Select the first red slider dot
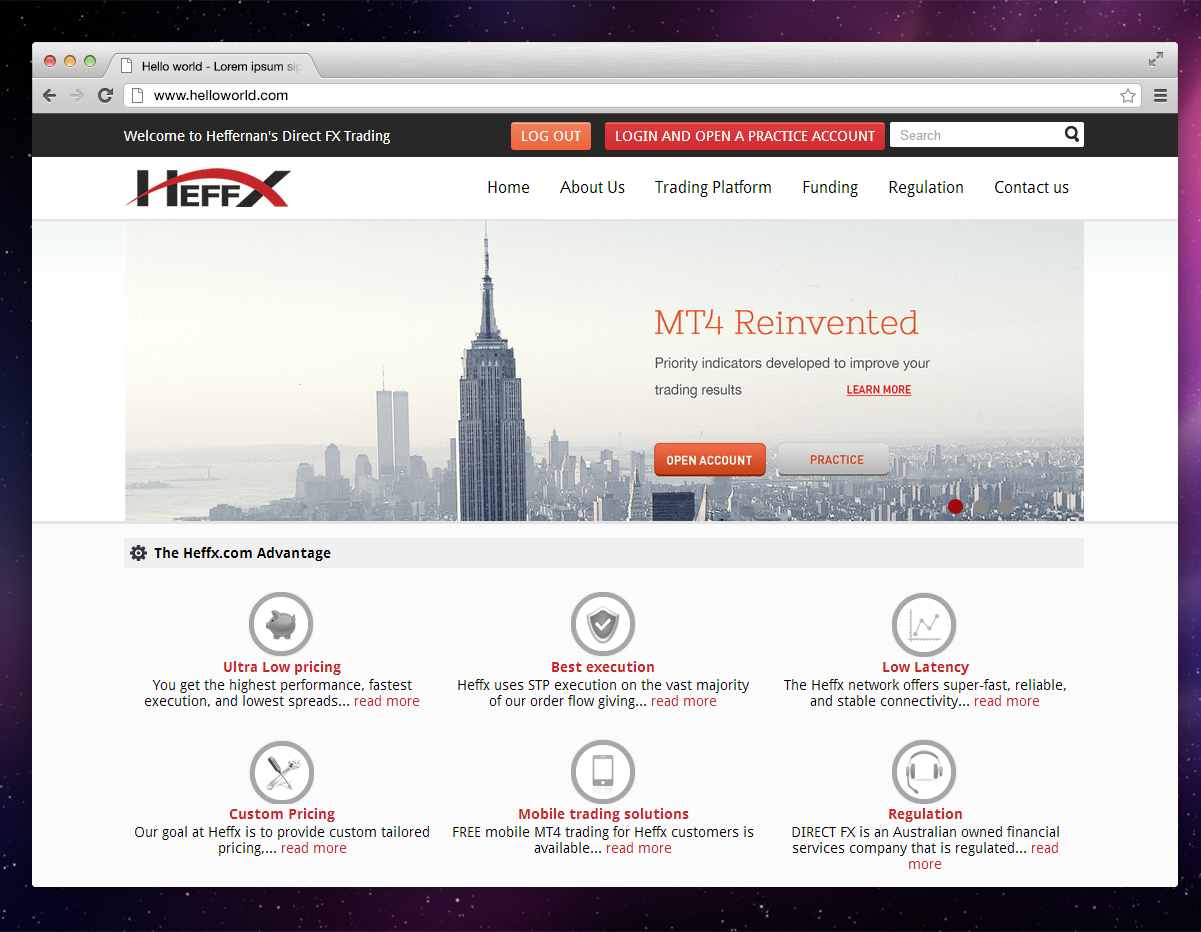This screenshot has height=932, width=1201. click(955, 506)
